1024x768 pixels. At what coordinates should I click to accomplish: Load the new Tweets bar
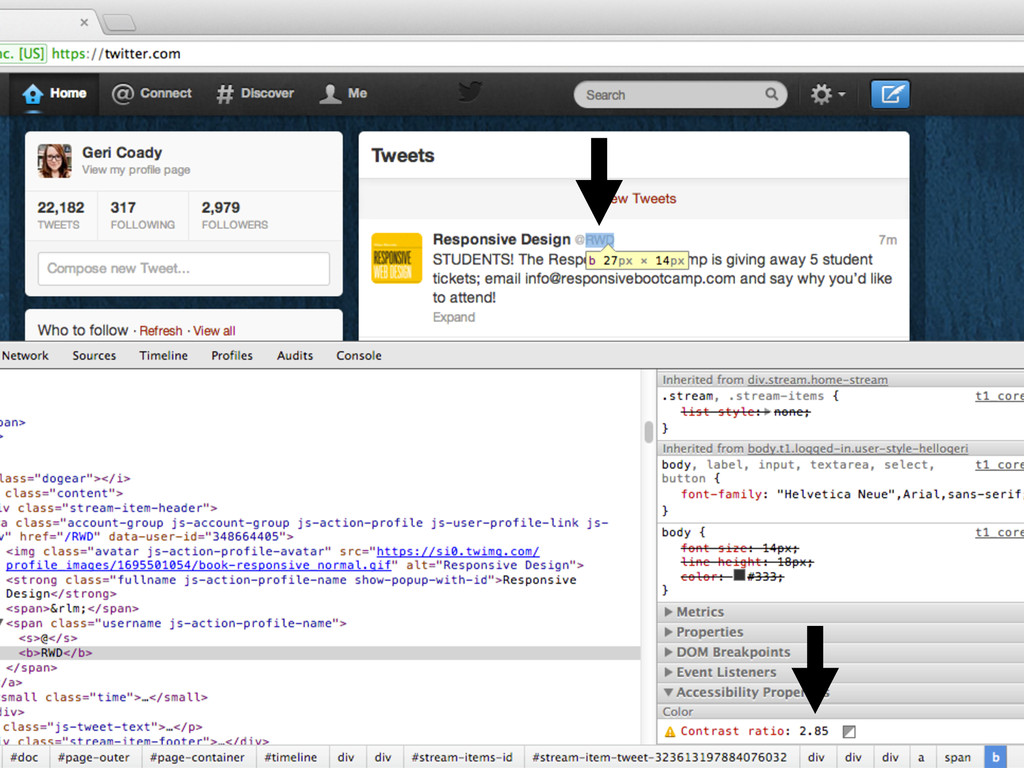tap(633, 199)
